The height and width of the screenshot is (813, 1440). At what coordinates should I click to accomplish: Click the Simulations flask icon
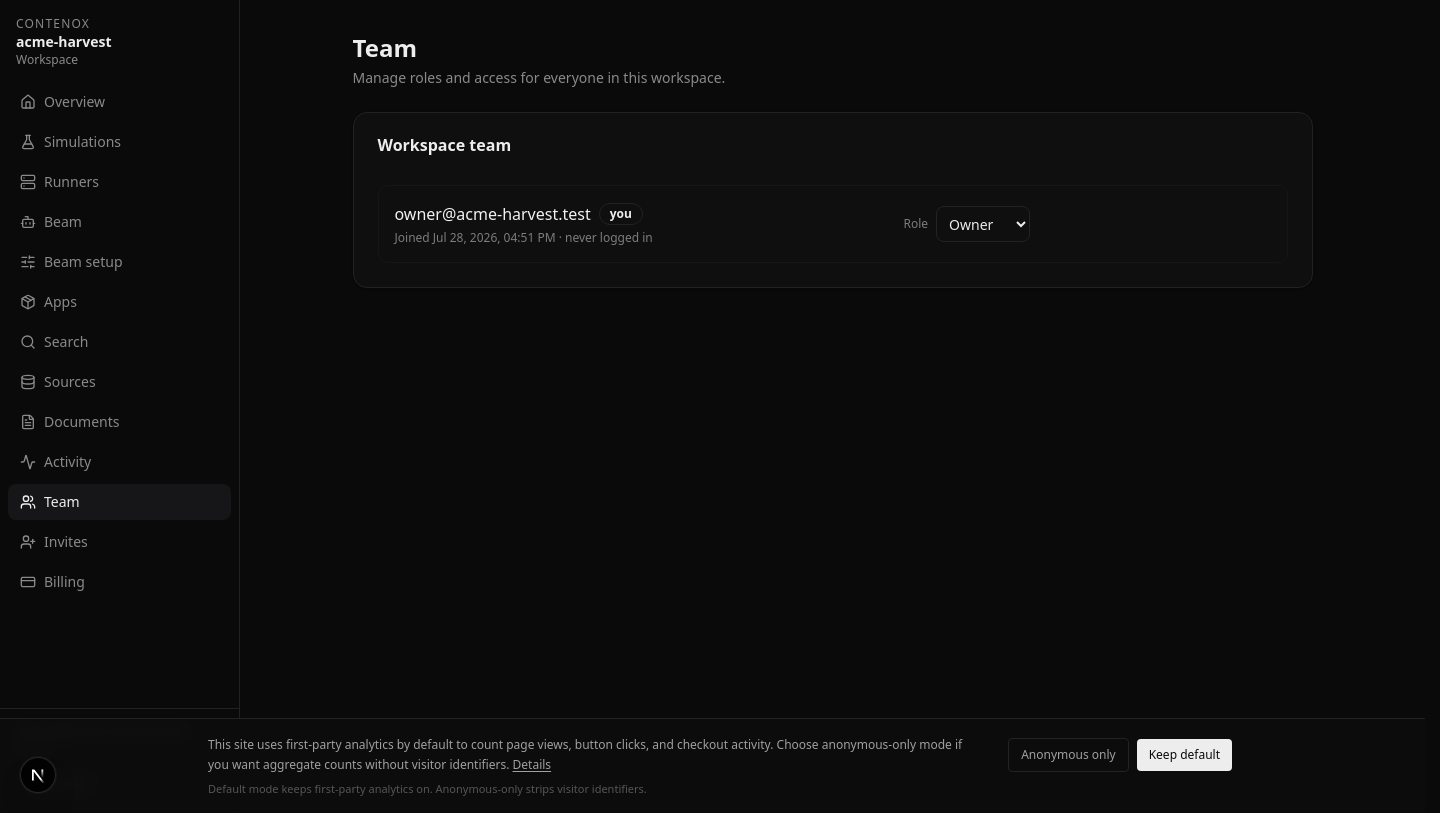pyautogui.click(x=28, y=142)
